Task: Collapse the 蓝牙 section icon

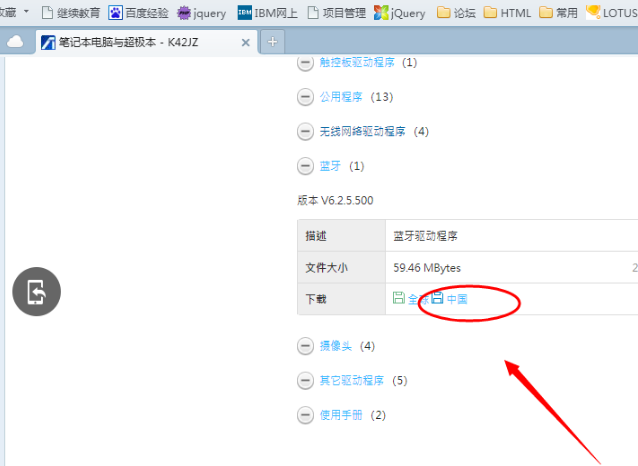Action: [x=305, y=166]
